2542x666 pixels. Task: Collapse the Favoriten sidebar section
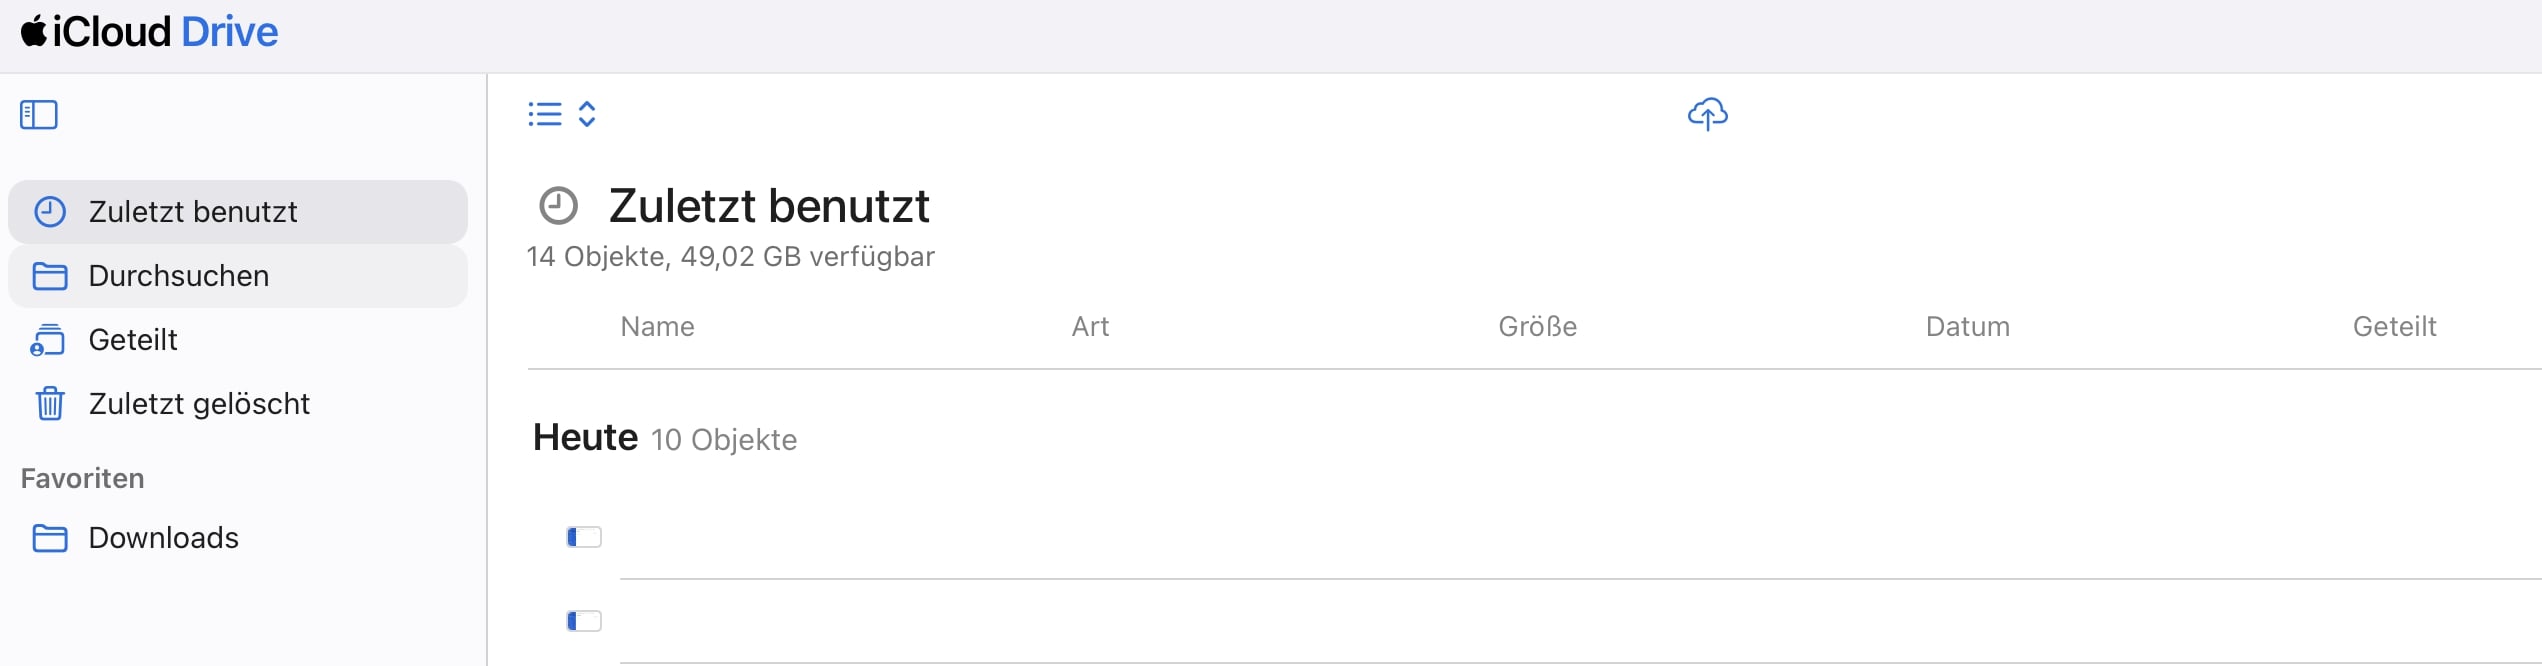click(x=82, y=478)
